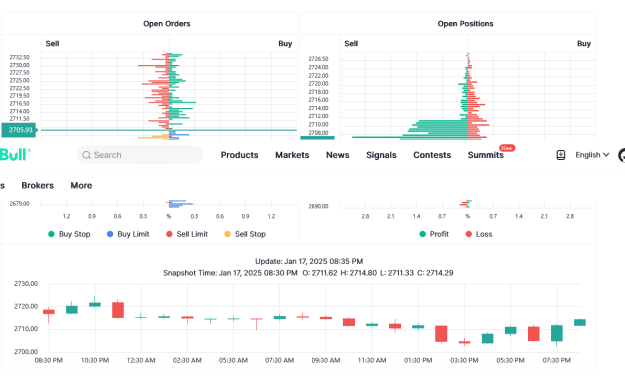Image resolution: width=625 pixels, height=383 pixels.
Task: Click the 2679.00 price label
Action: 20,204
